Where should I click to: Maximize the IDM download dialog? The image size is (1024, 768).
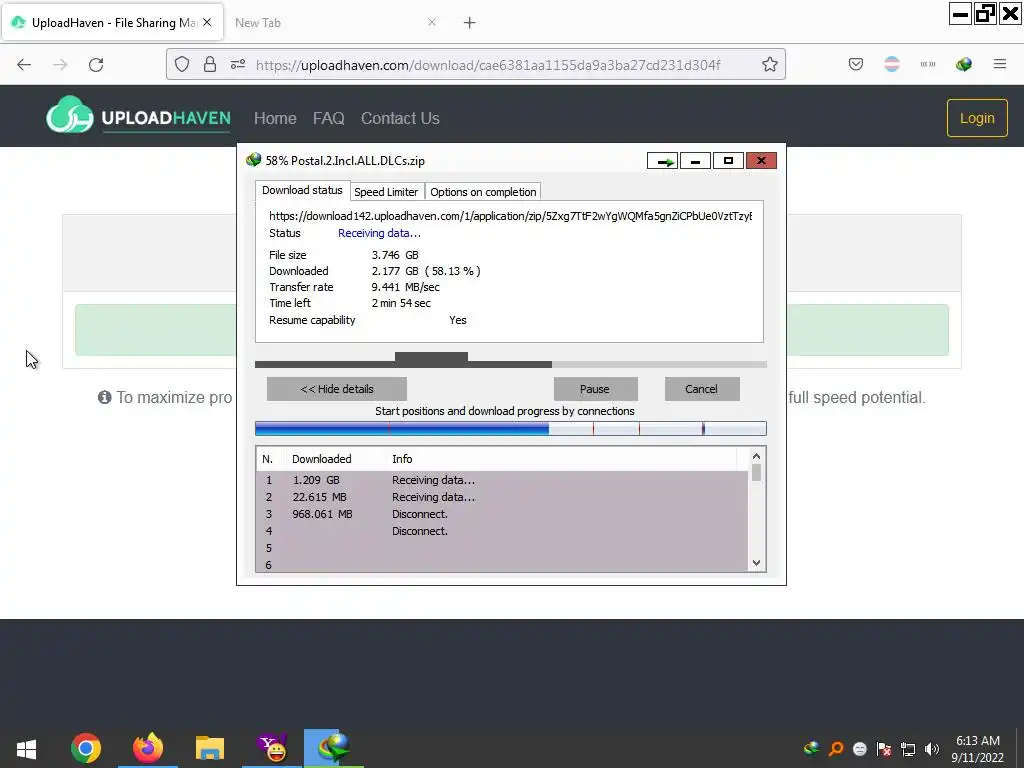pos(728,161)
